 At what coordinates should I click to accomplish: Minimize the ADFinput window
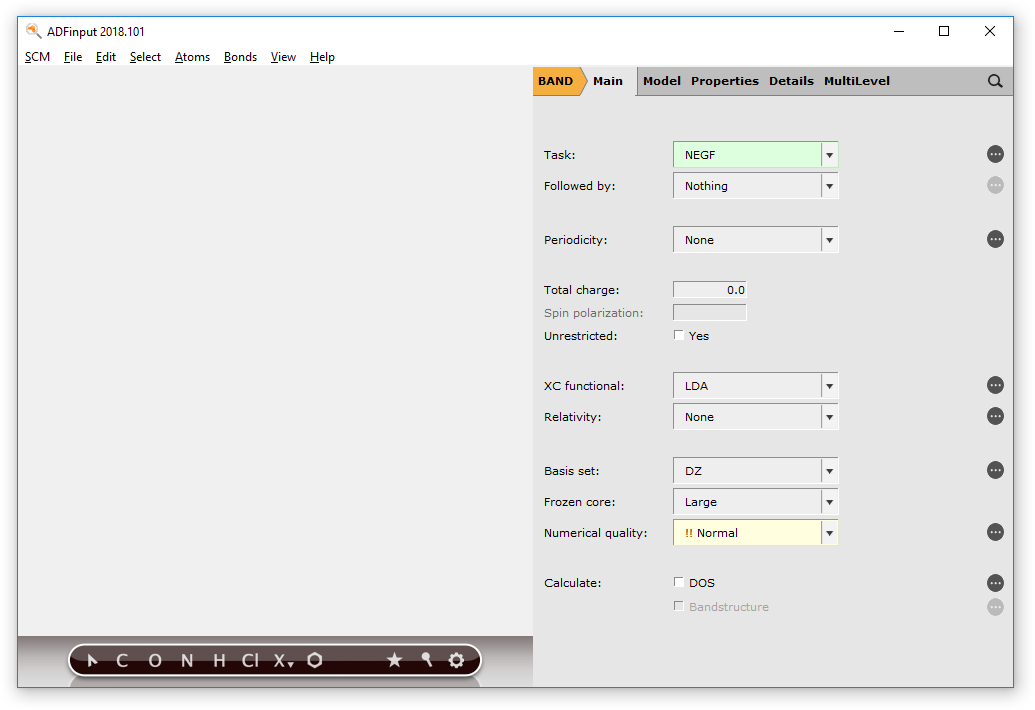(x=899, y=31)
